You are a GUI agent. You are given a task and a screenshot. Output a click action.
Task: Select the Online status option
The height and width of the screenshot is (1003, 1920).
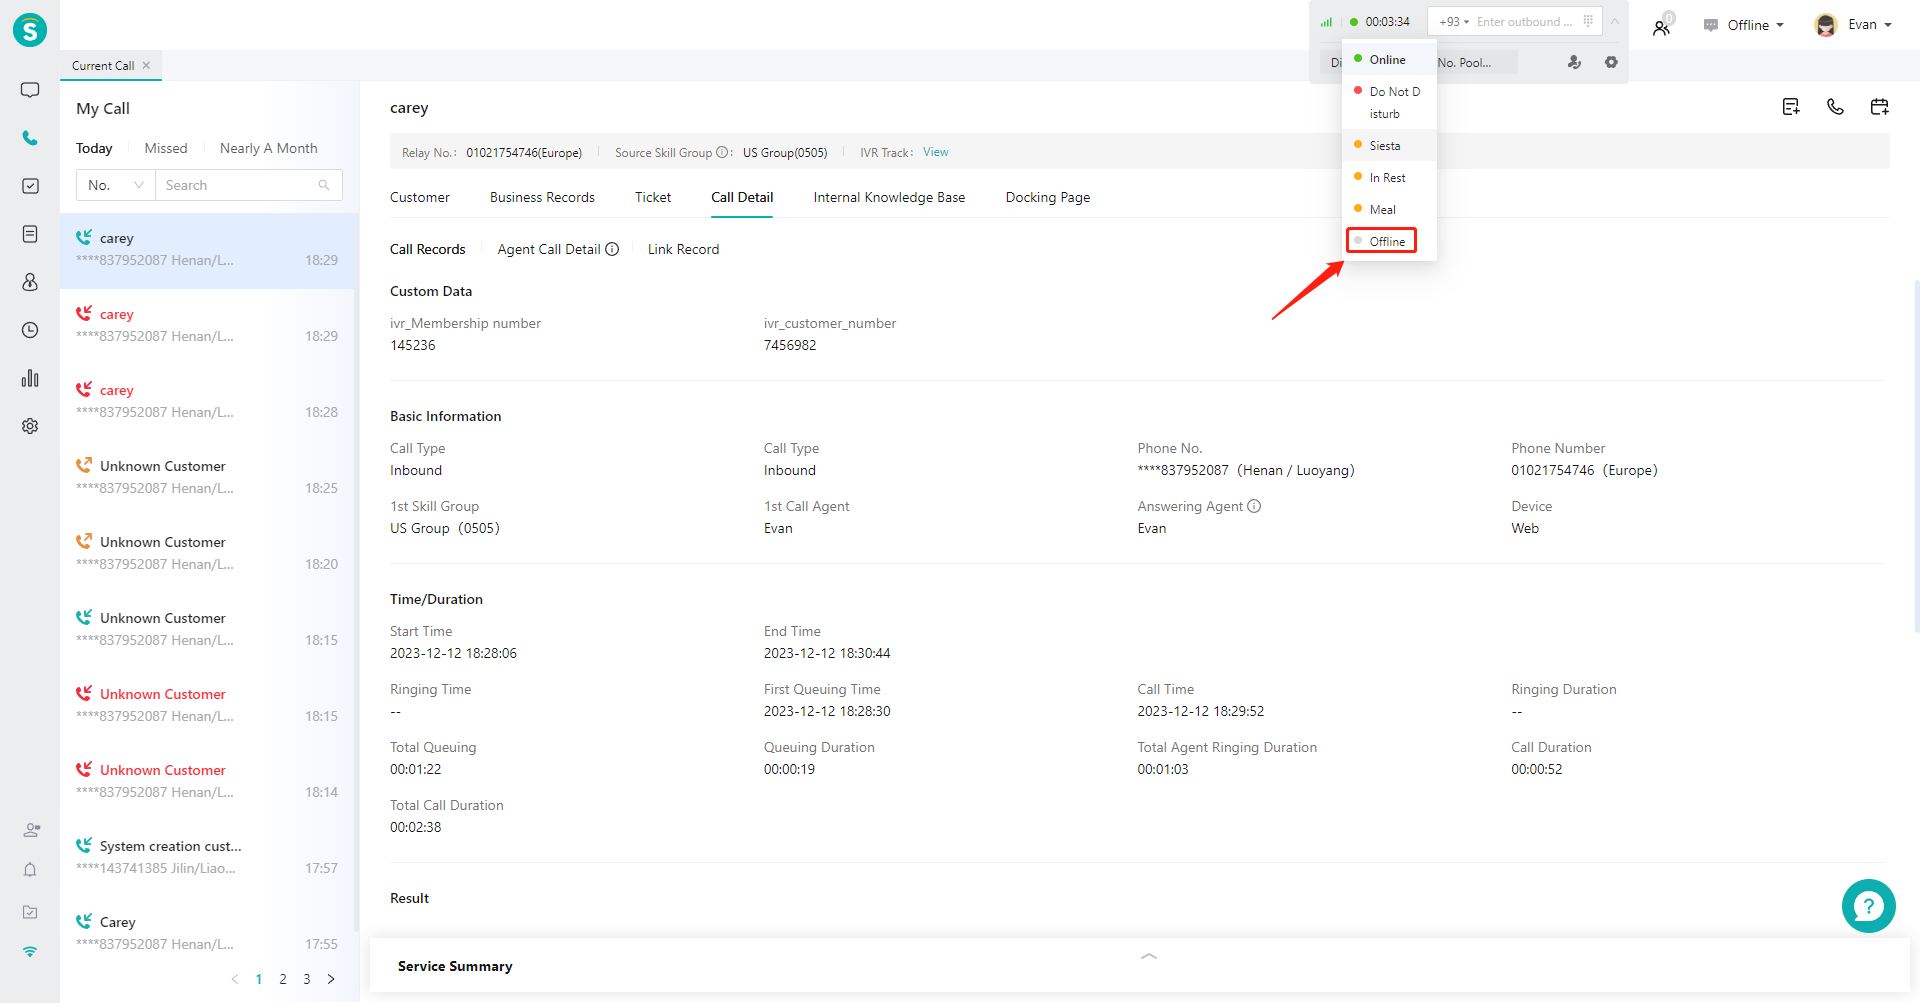coord(1389,59)
